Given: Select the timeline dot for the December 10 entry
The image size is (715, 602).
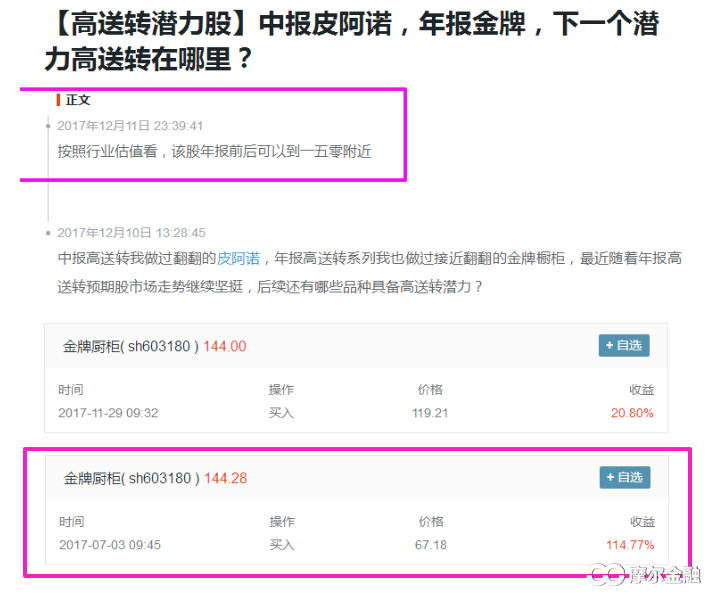Looking at the screenshot, I should pos(48,232).
